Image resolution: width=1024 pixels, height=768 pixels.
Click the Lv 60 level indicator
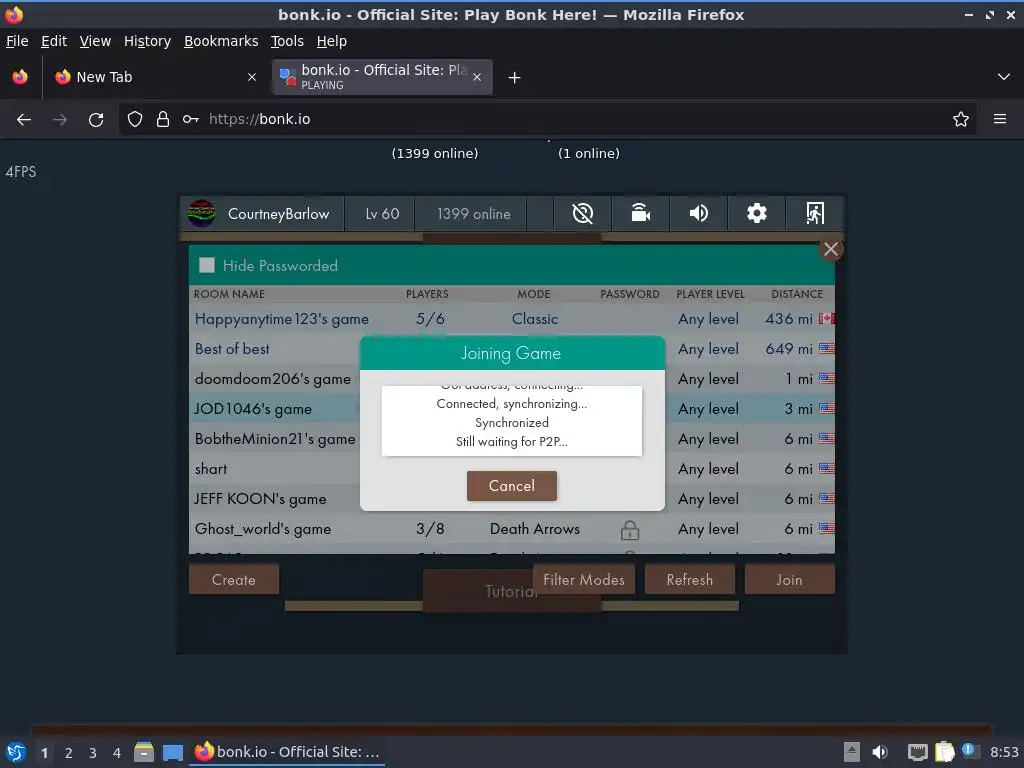(x=382, y=214)
